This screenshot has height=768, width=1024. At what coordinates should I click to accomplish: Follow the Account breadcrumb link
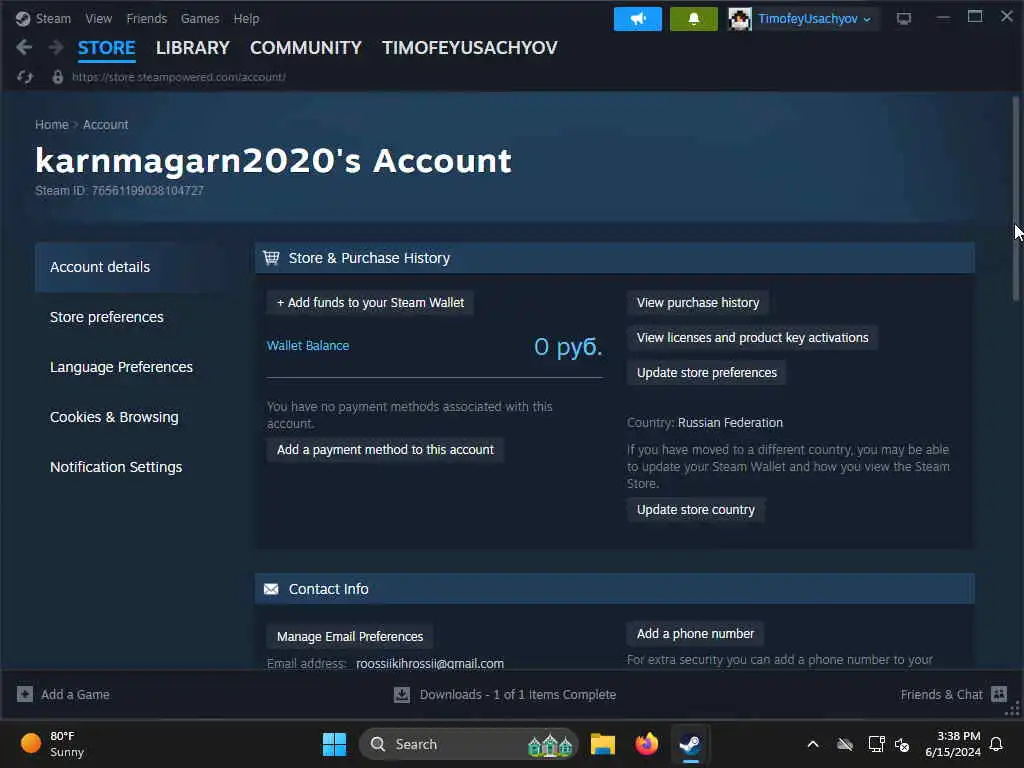click(105, 125)
